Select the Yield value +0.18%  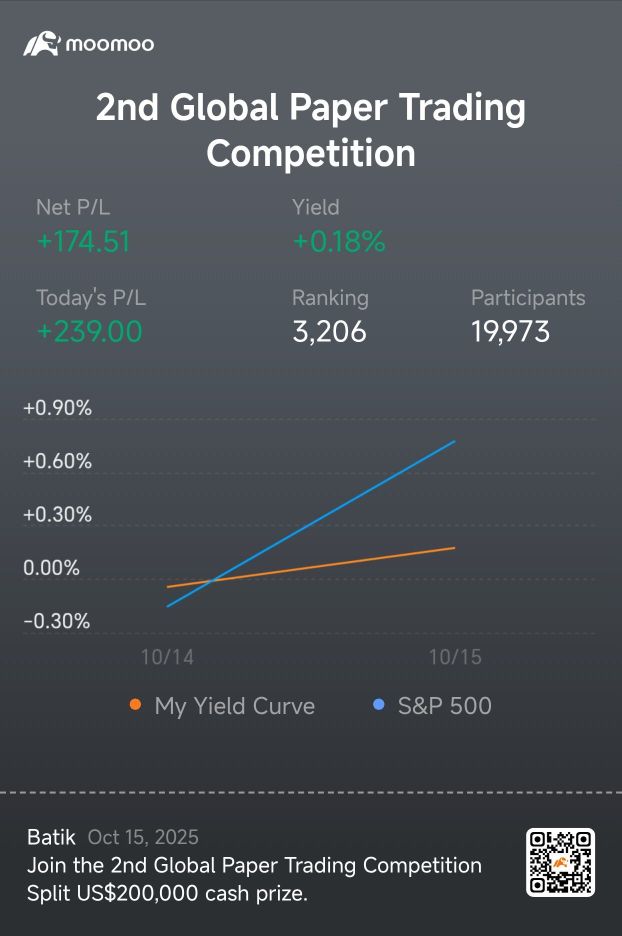coord(339,242)
